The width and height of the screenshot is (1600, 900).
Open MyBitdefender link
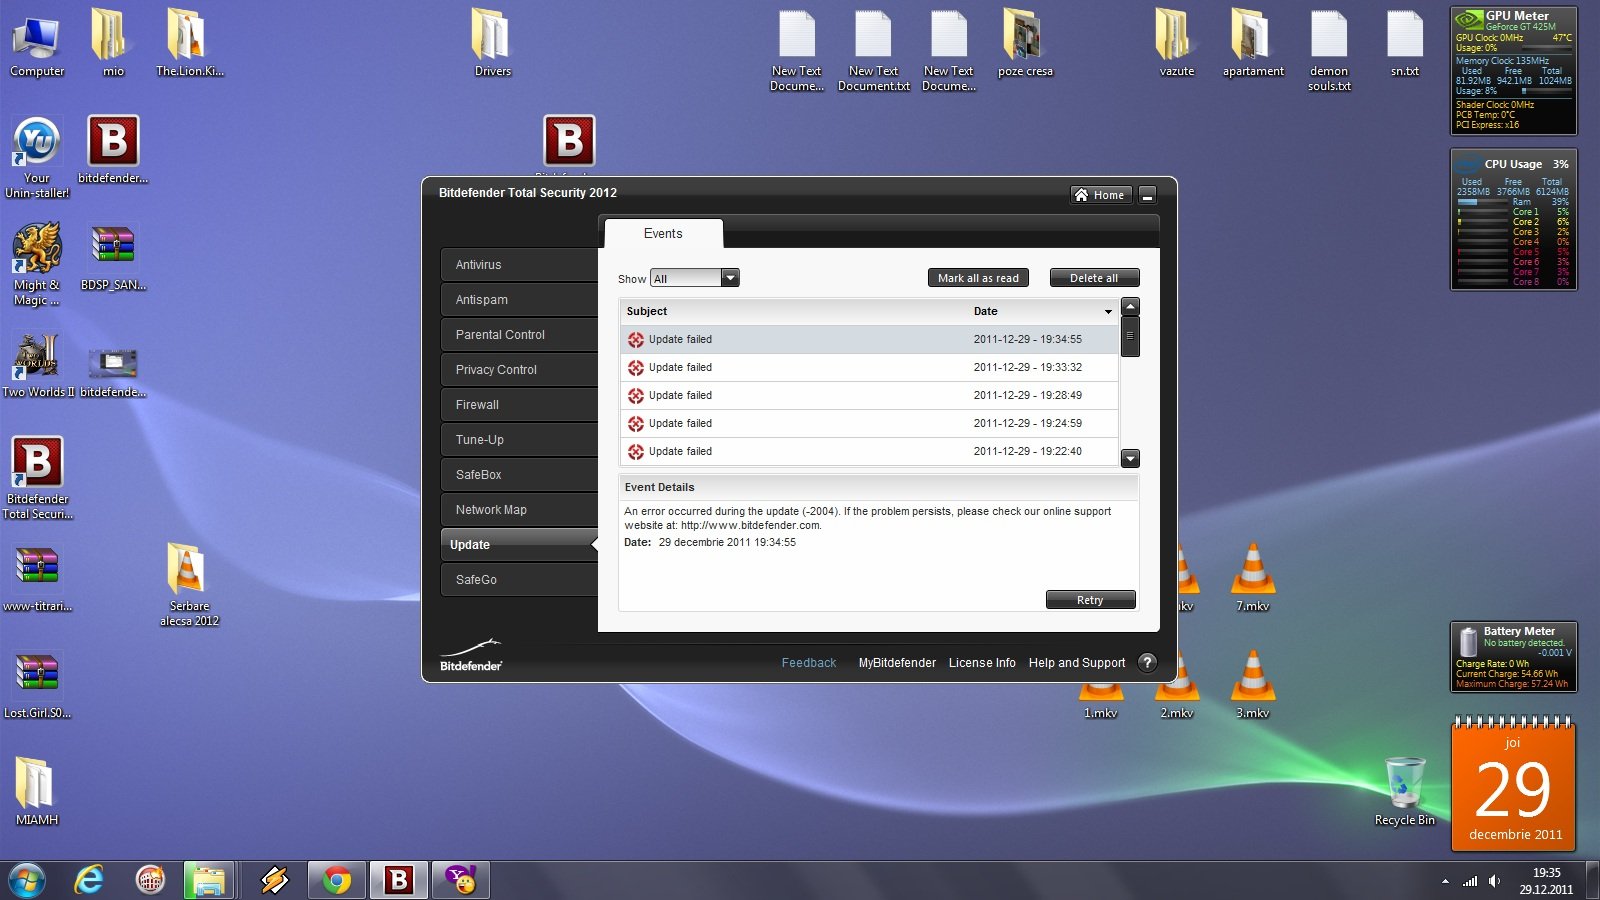[x=897, y=663]
